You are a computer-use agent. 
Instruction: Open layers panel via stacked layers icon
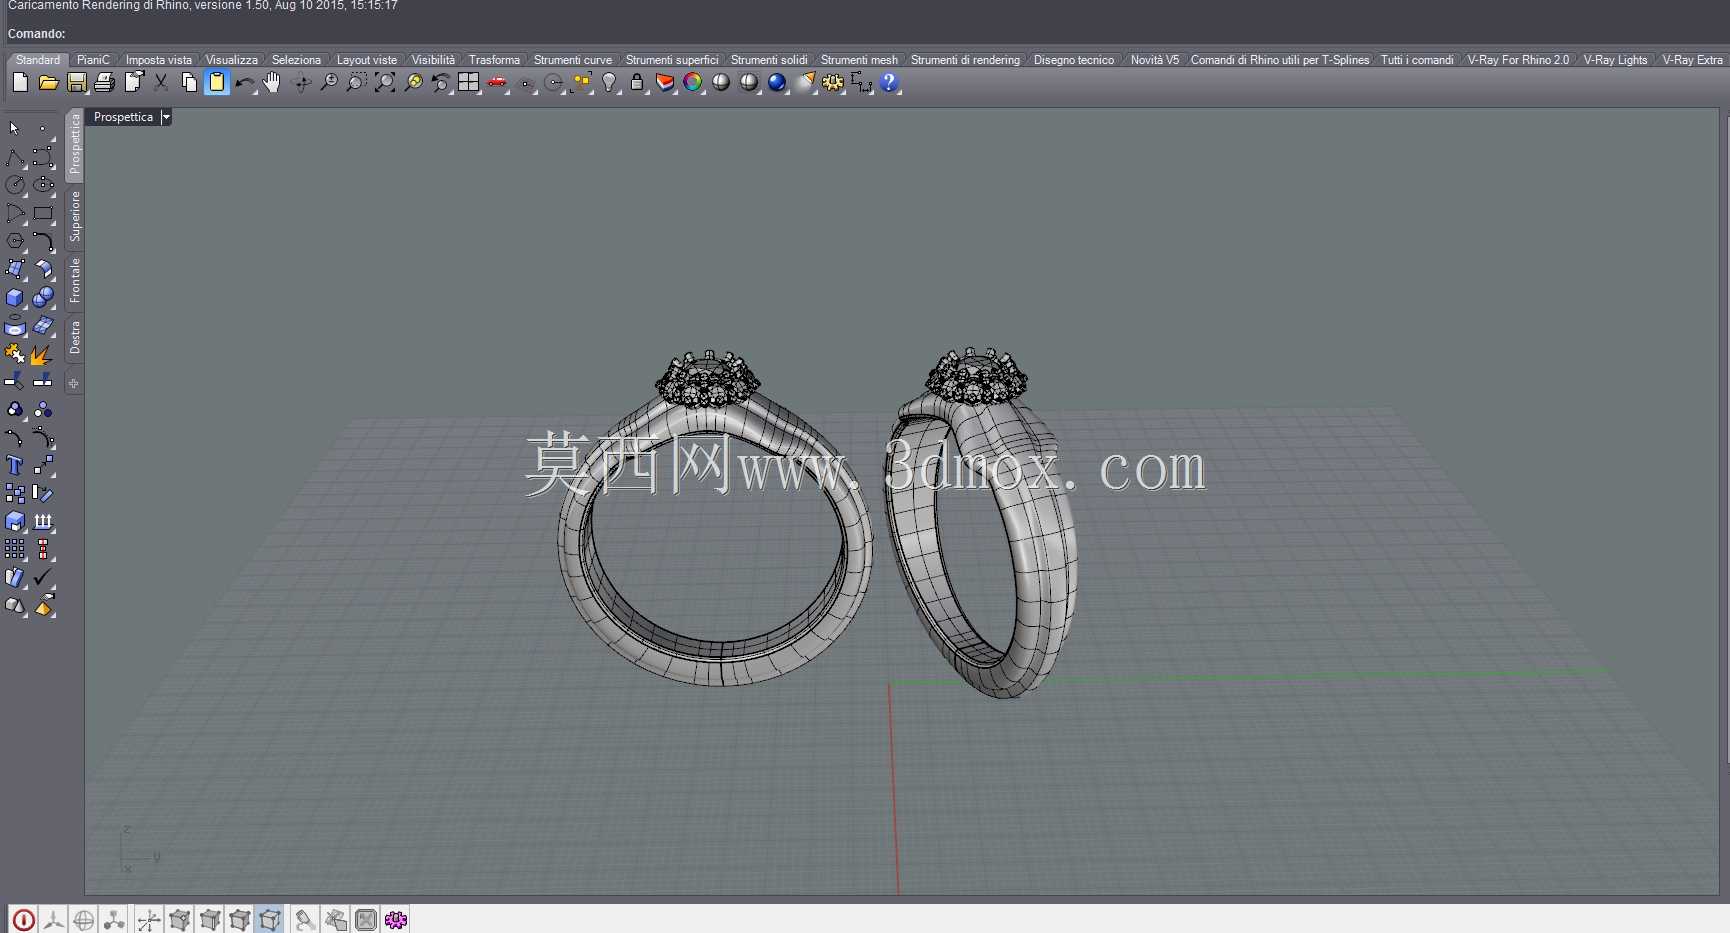pos(665,83)
